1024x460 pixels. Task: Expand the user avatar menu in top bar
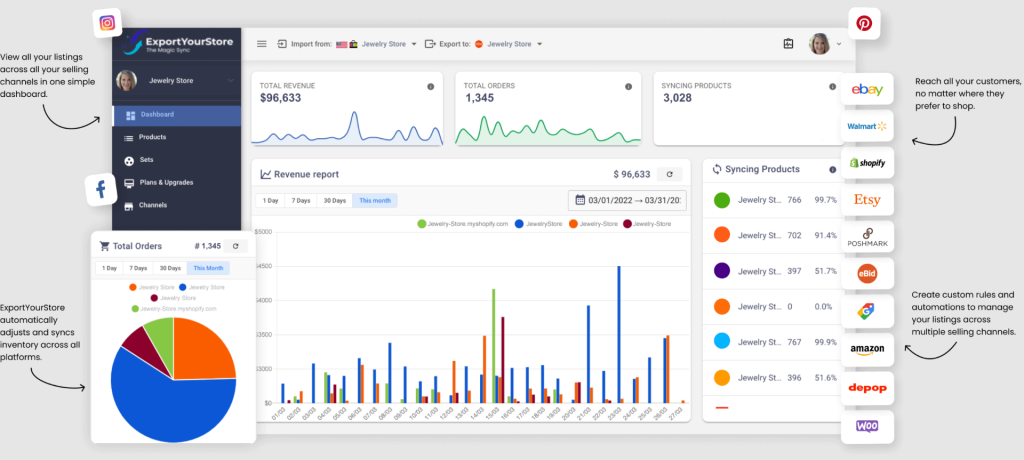click(839, 44)
